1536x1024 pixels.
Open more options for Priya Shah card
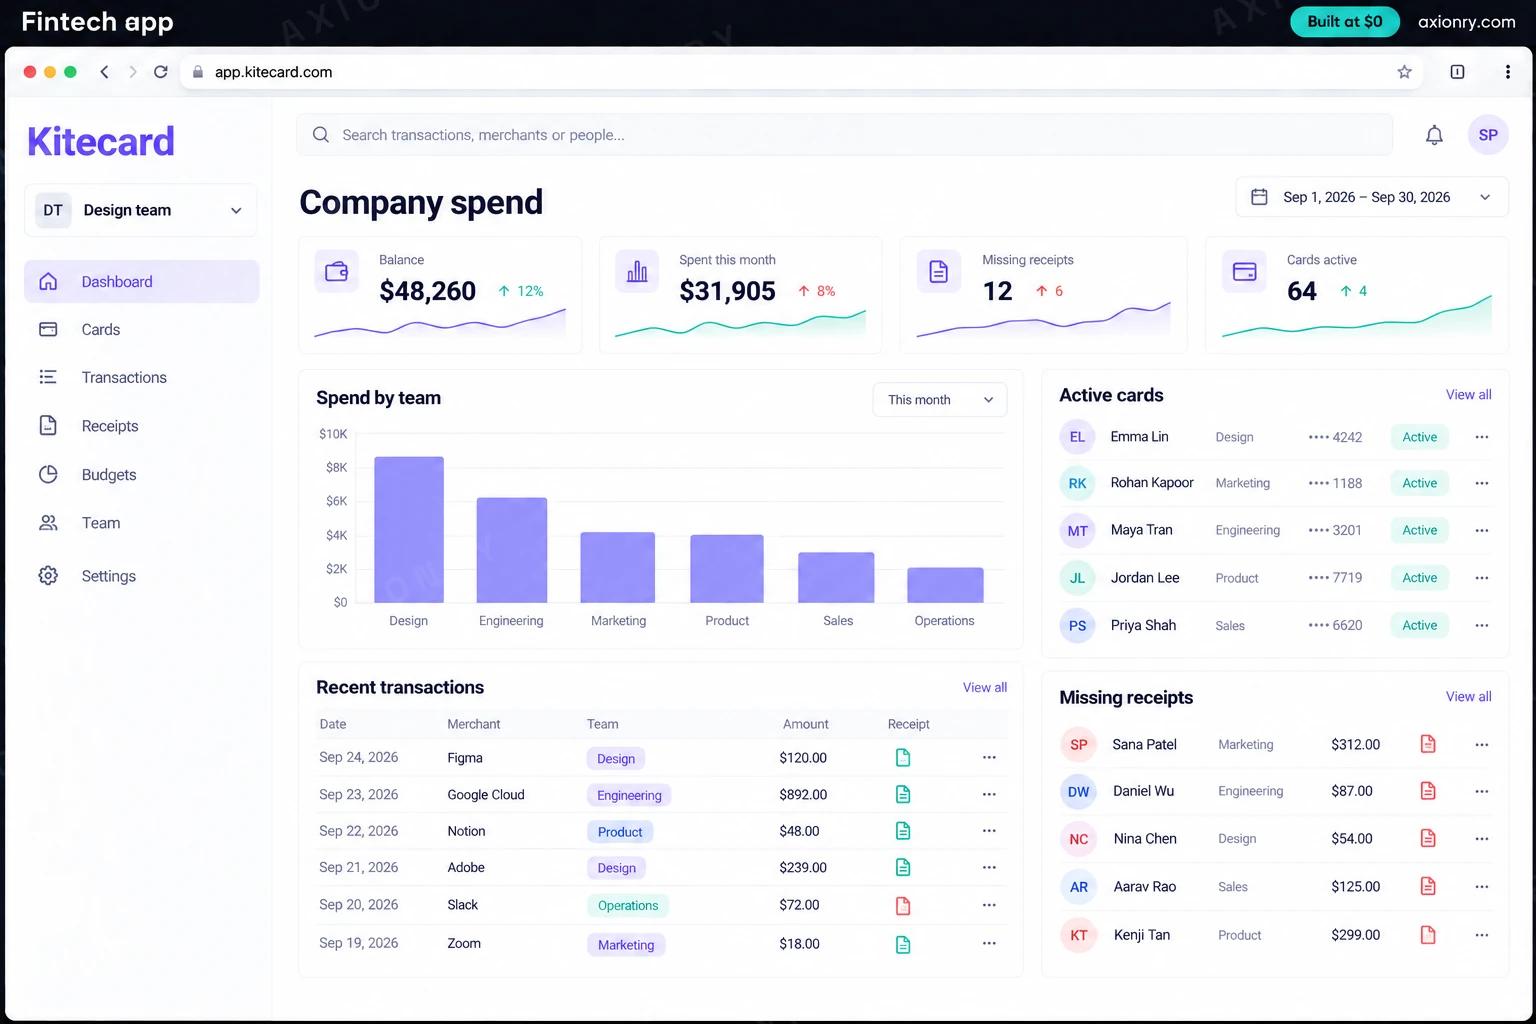[x=1482, y=626]
